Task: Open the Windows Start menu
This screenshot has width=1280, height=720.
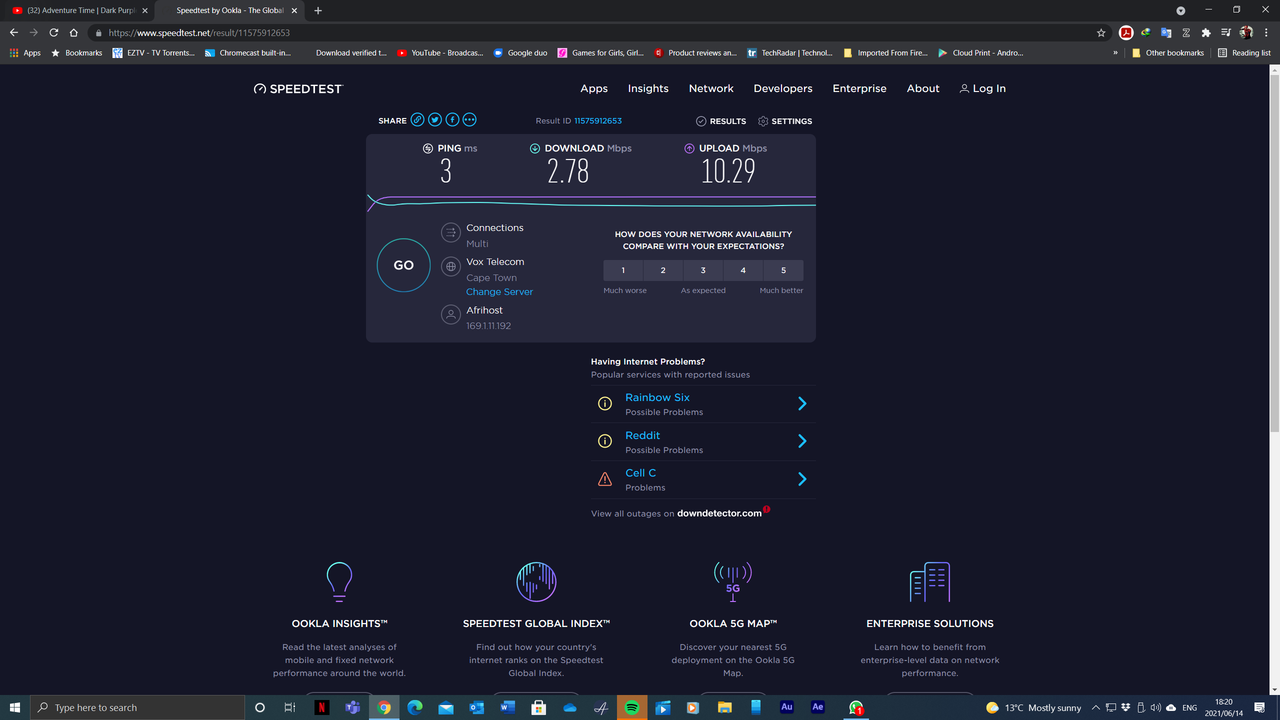Action: coord(16,707)
